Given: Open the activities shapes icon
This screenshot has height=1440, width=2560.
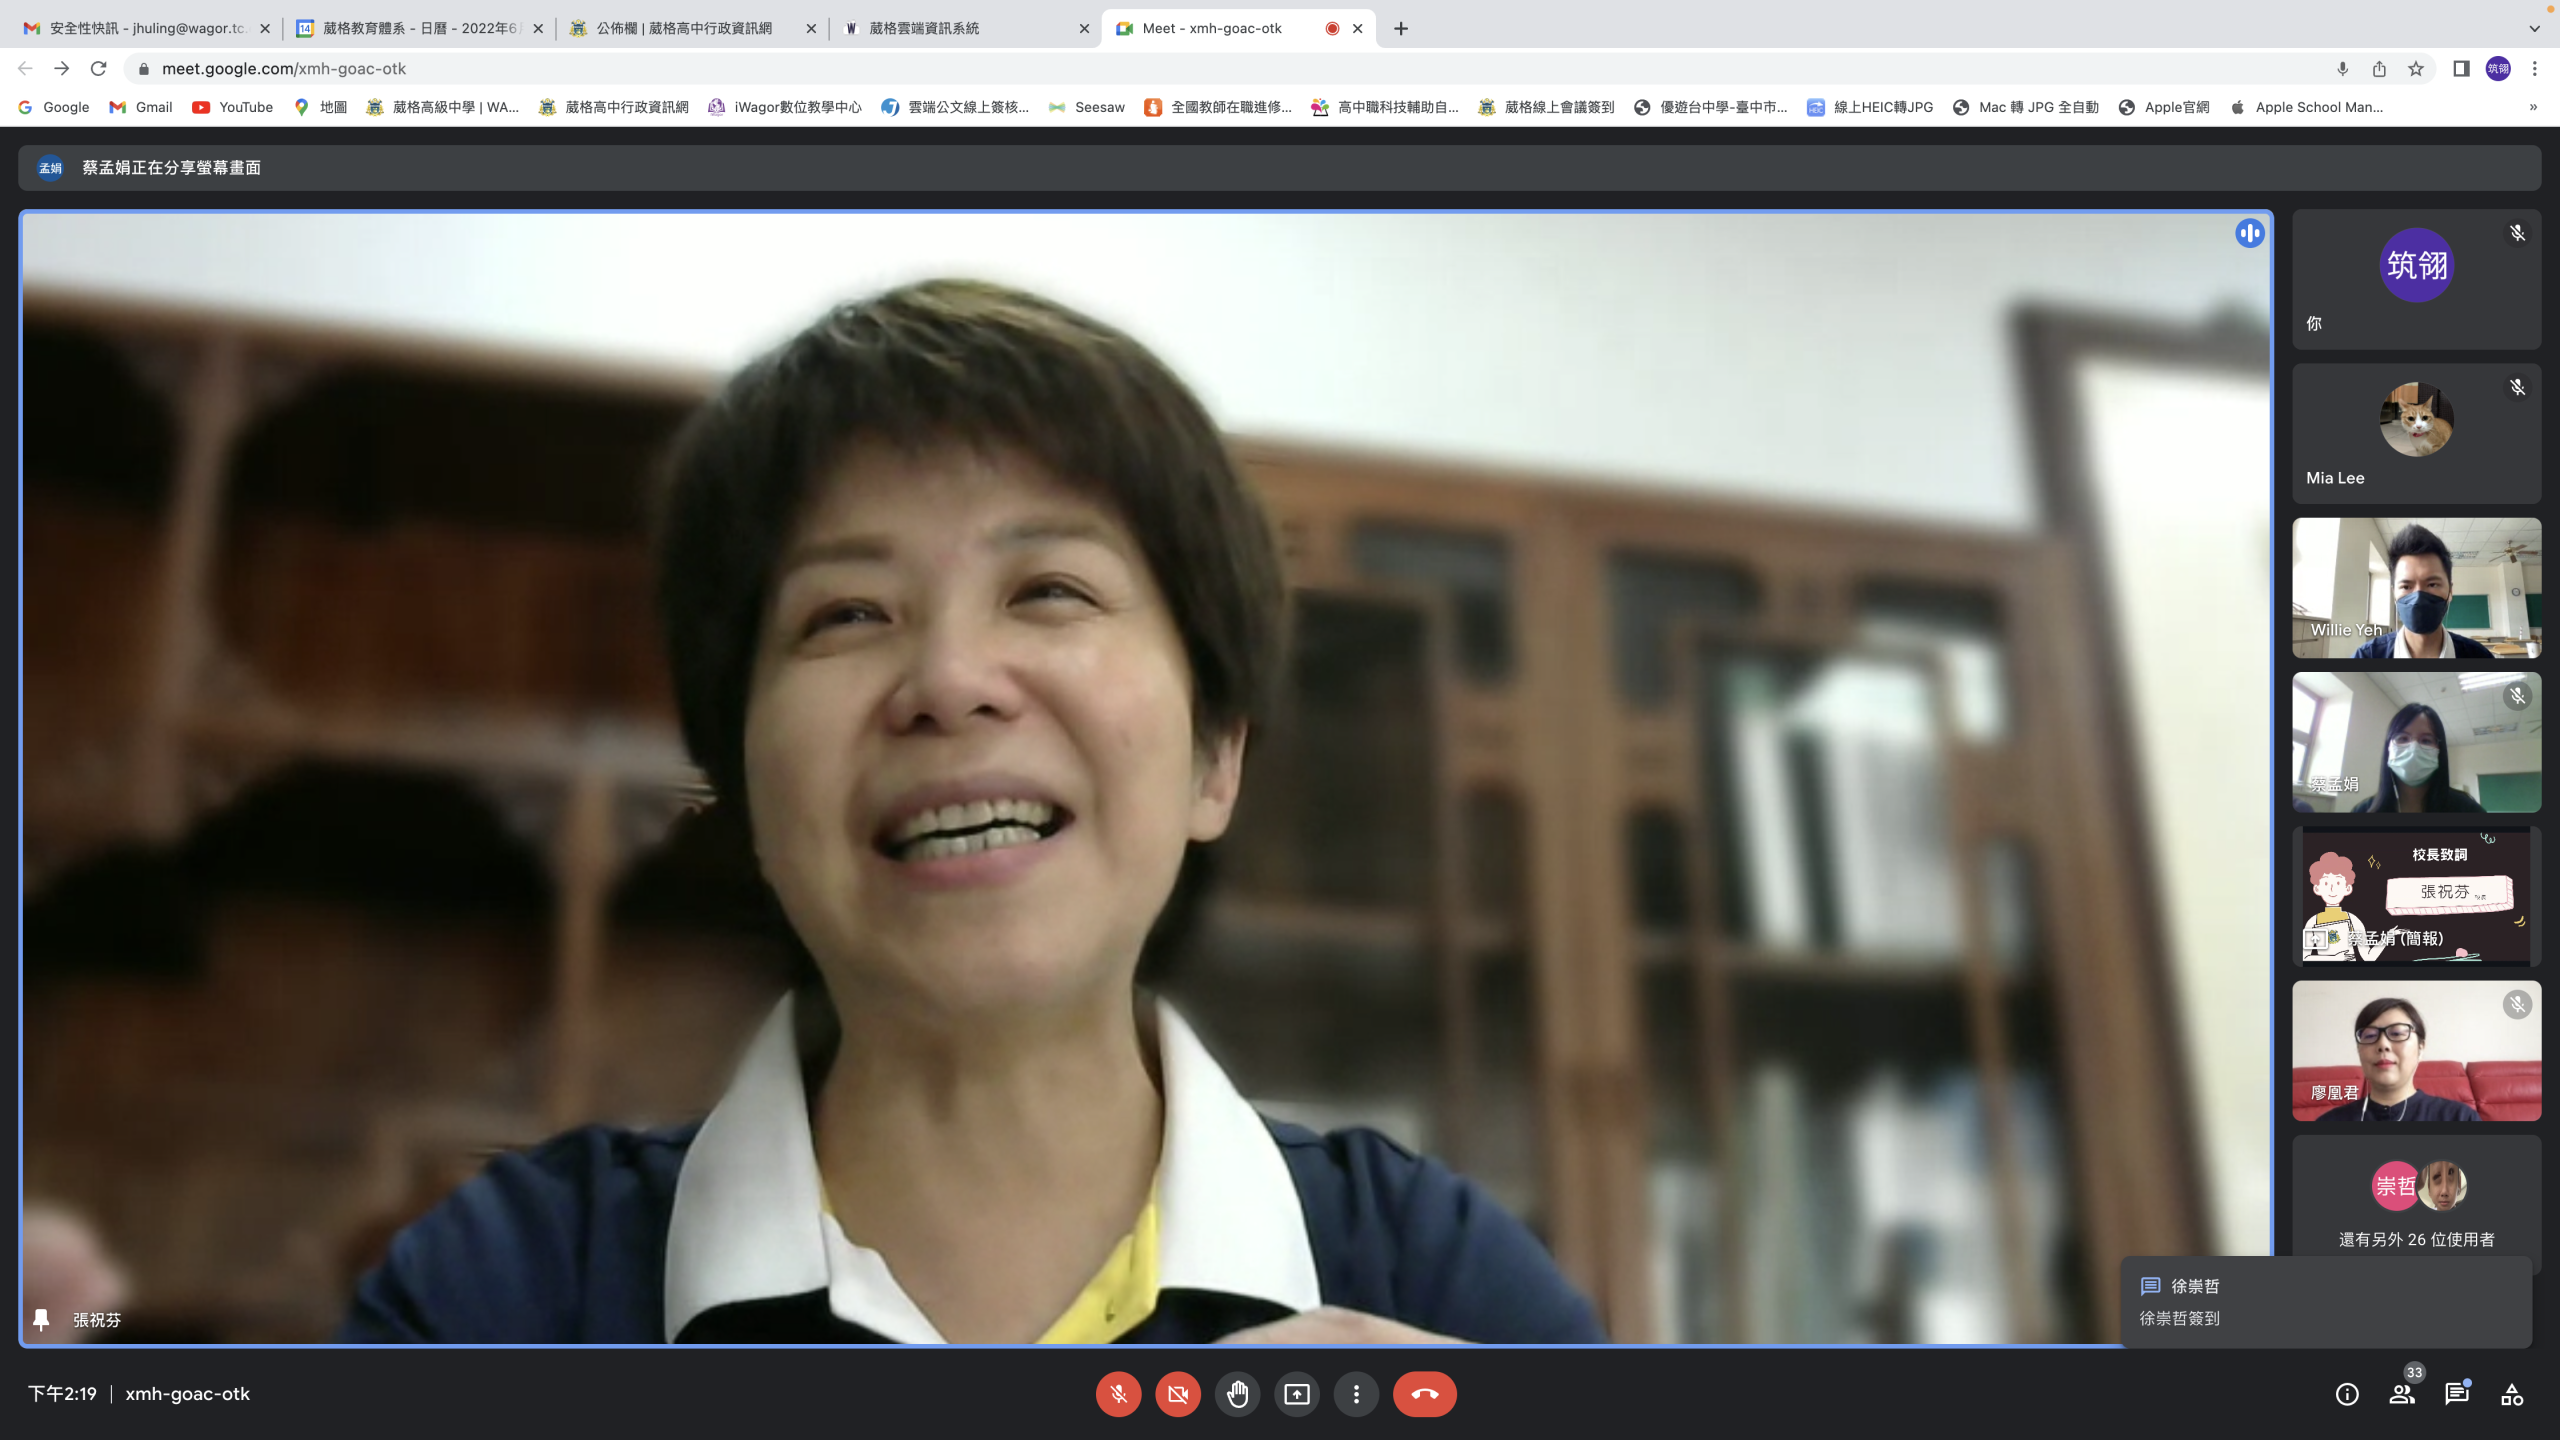Looking at the screenshot, I should 2512,1394.
